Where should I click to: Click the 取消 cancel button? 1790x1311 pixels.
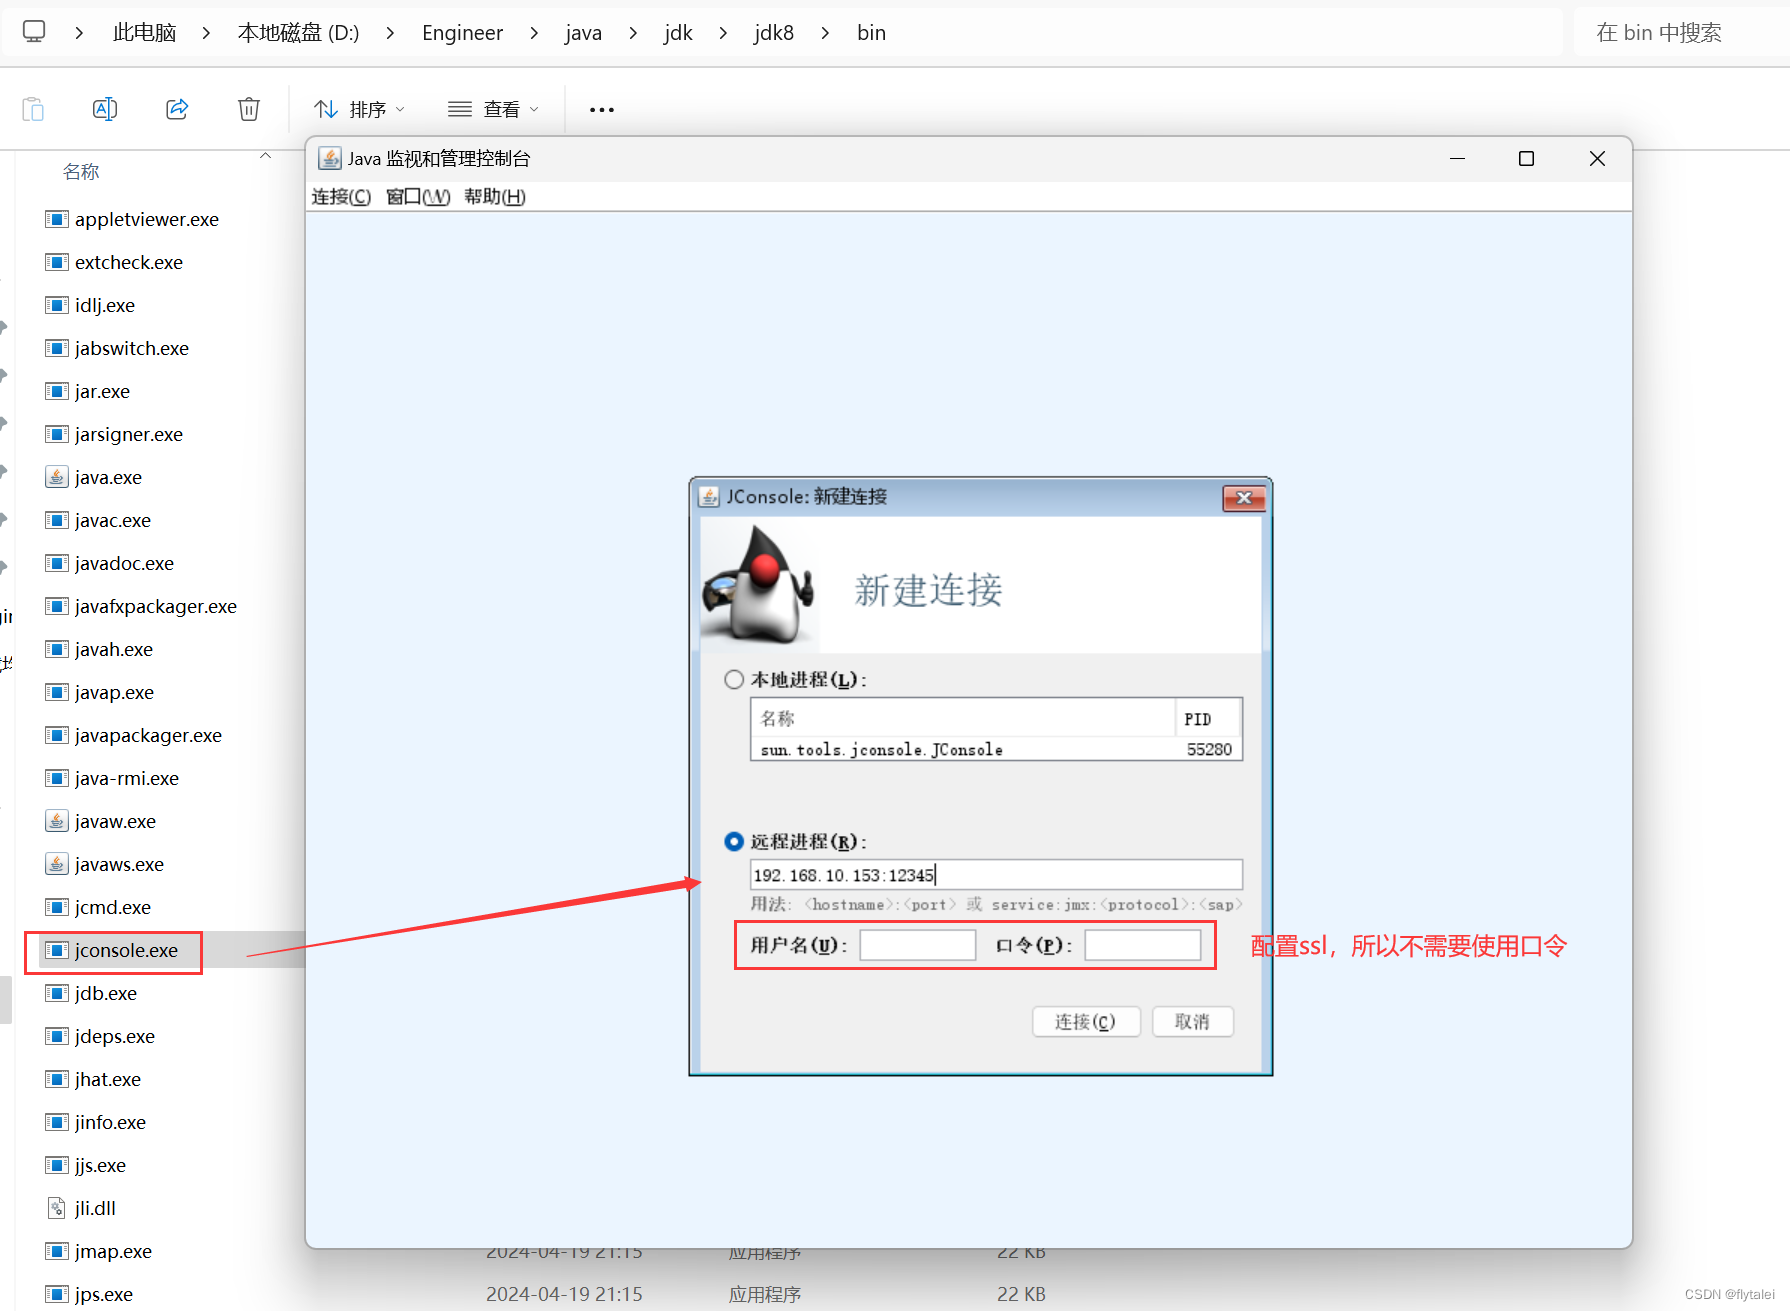pyautogui.click(x=1192, y=1022)
